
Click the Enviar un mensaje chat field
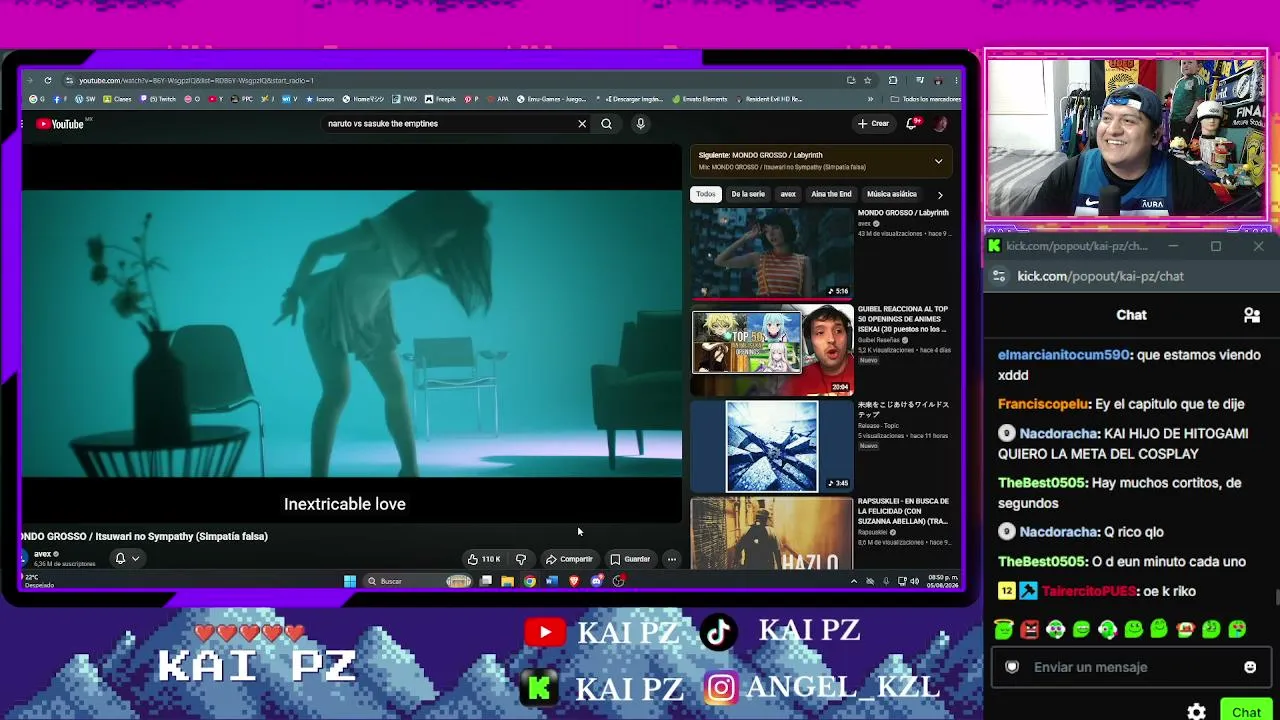pos(1130,667)
